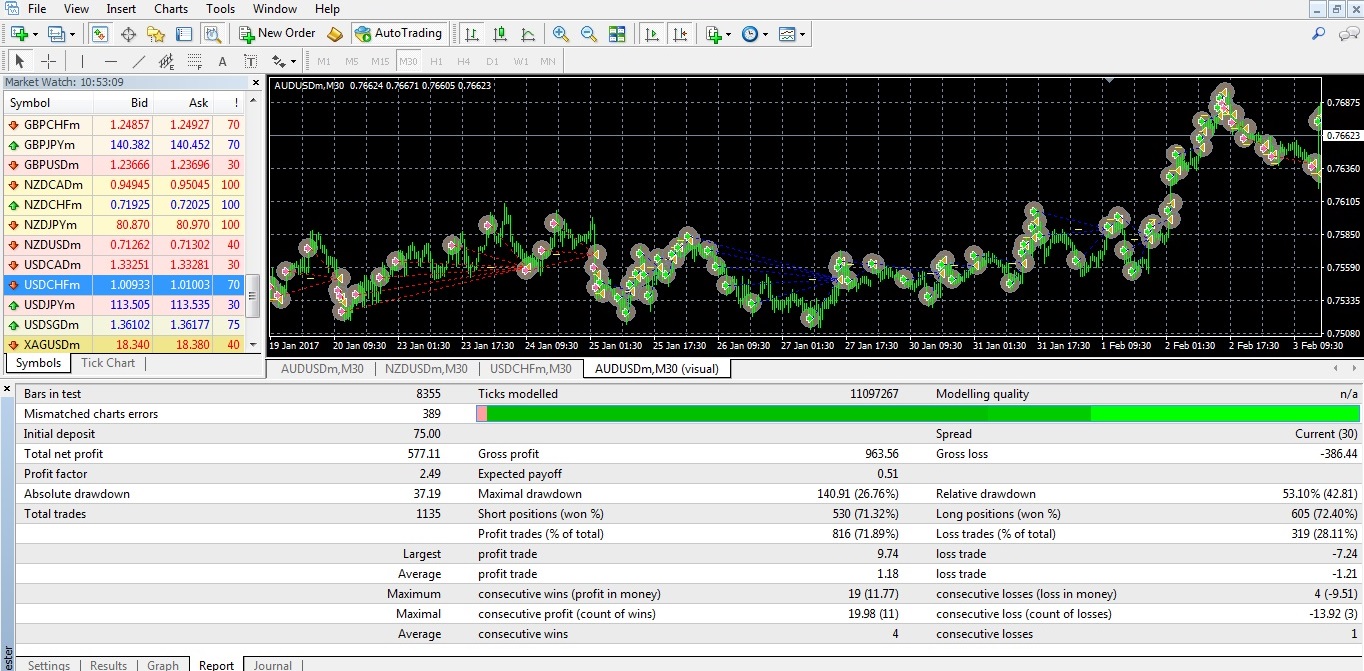Image resolution: width=1364 pixels, height=671 pixels.
Task: Select the Crosshair tool
Action: (x=47, y=62)
